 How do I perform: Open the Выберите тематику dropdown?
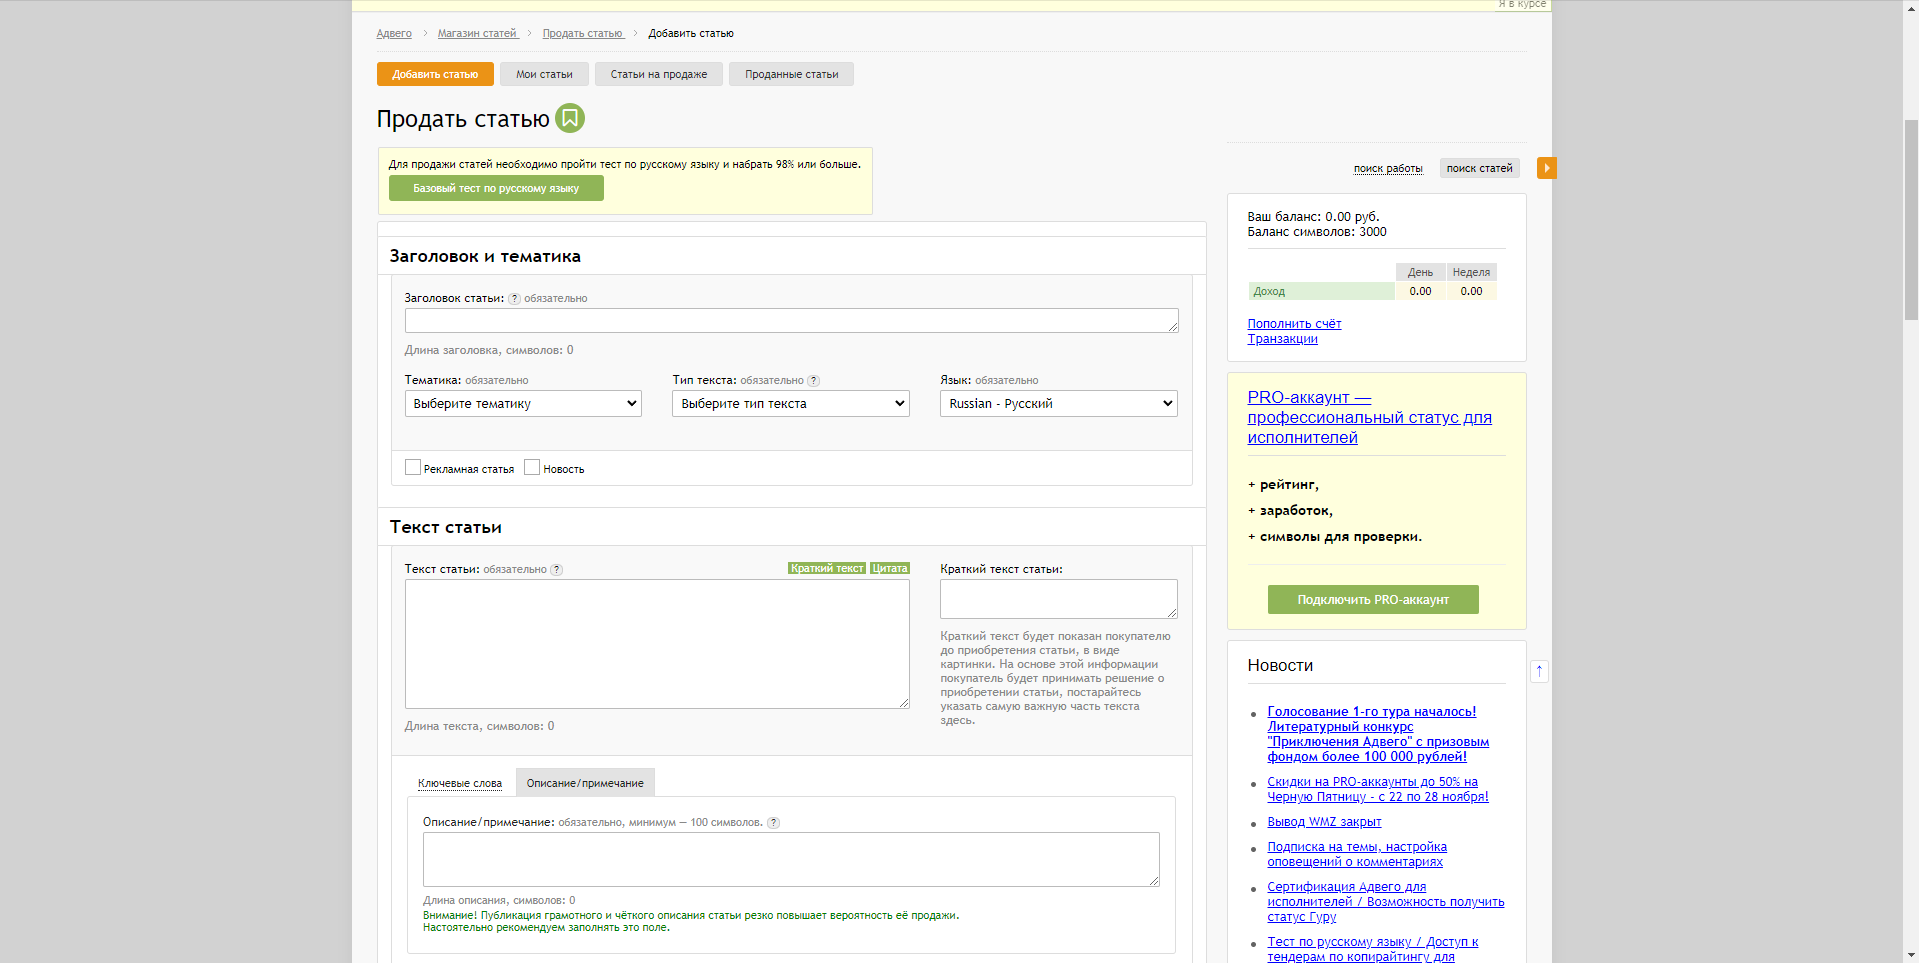tap(523, 403)
